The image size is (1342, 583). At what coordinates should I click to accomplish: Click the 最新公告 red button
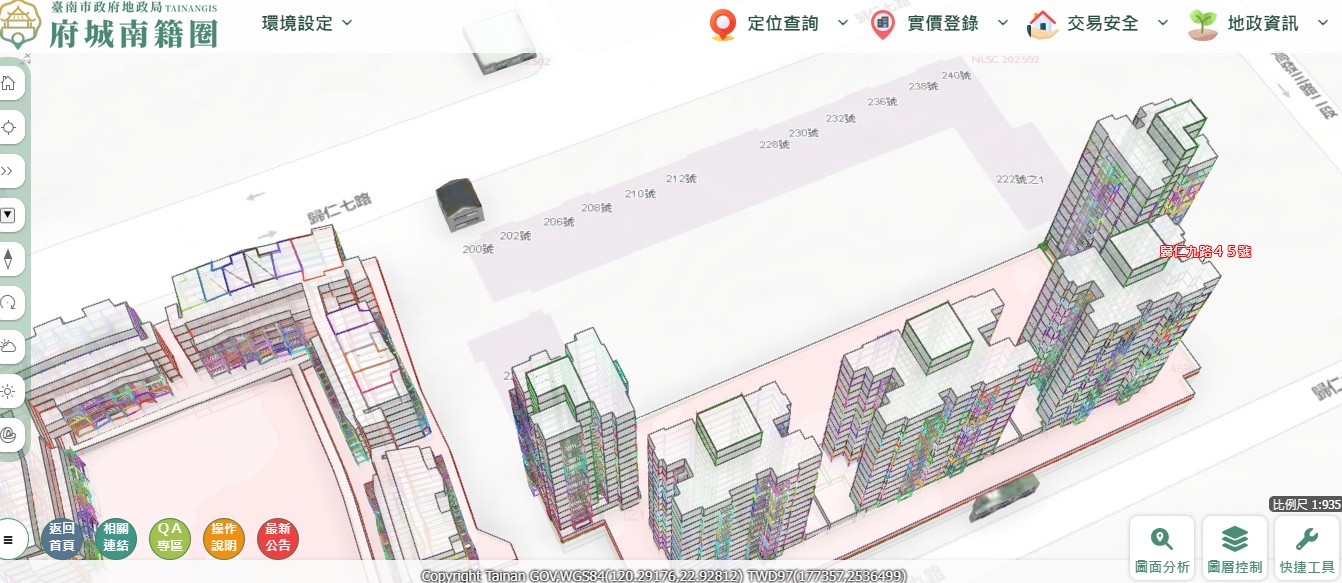point(278,538)
